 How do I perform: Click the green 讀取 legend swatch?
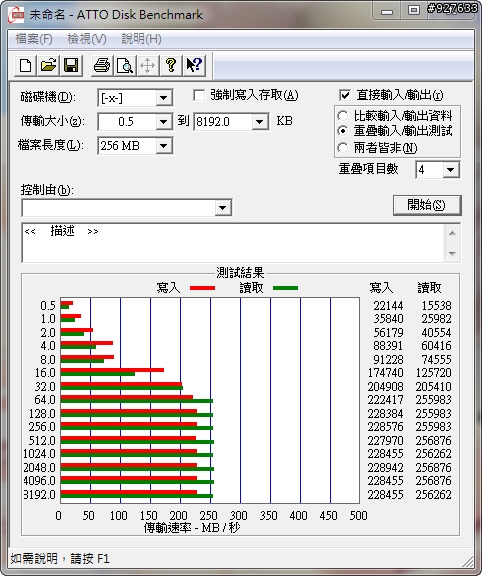tap(285, 288)
